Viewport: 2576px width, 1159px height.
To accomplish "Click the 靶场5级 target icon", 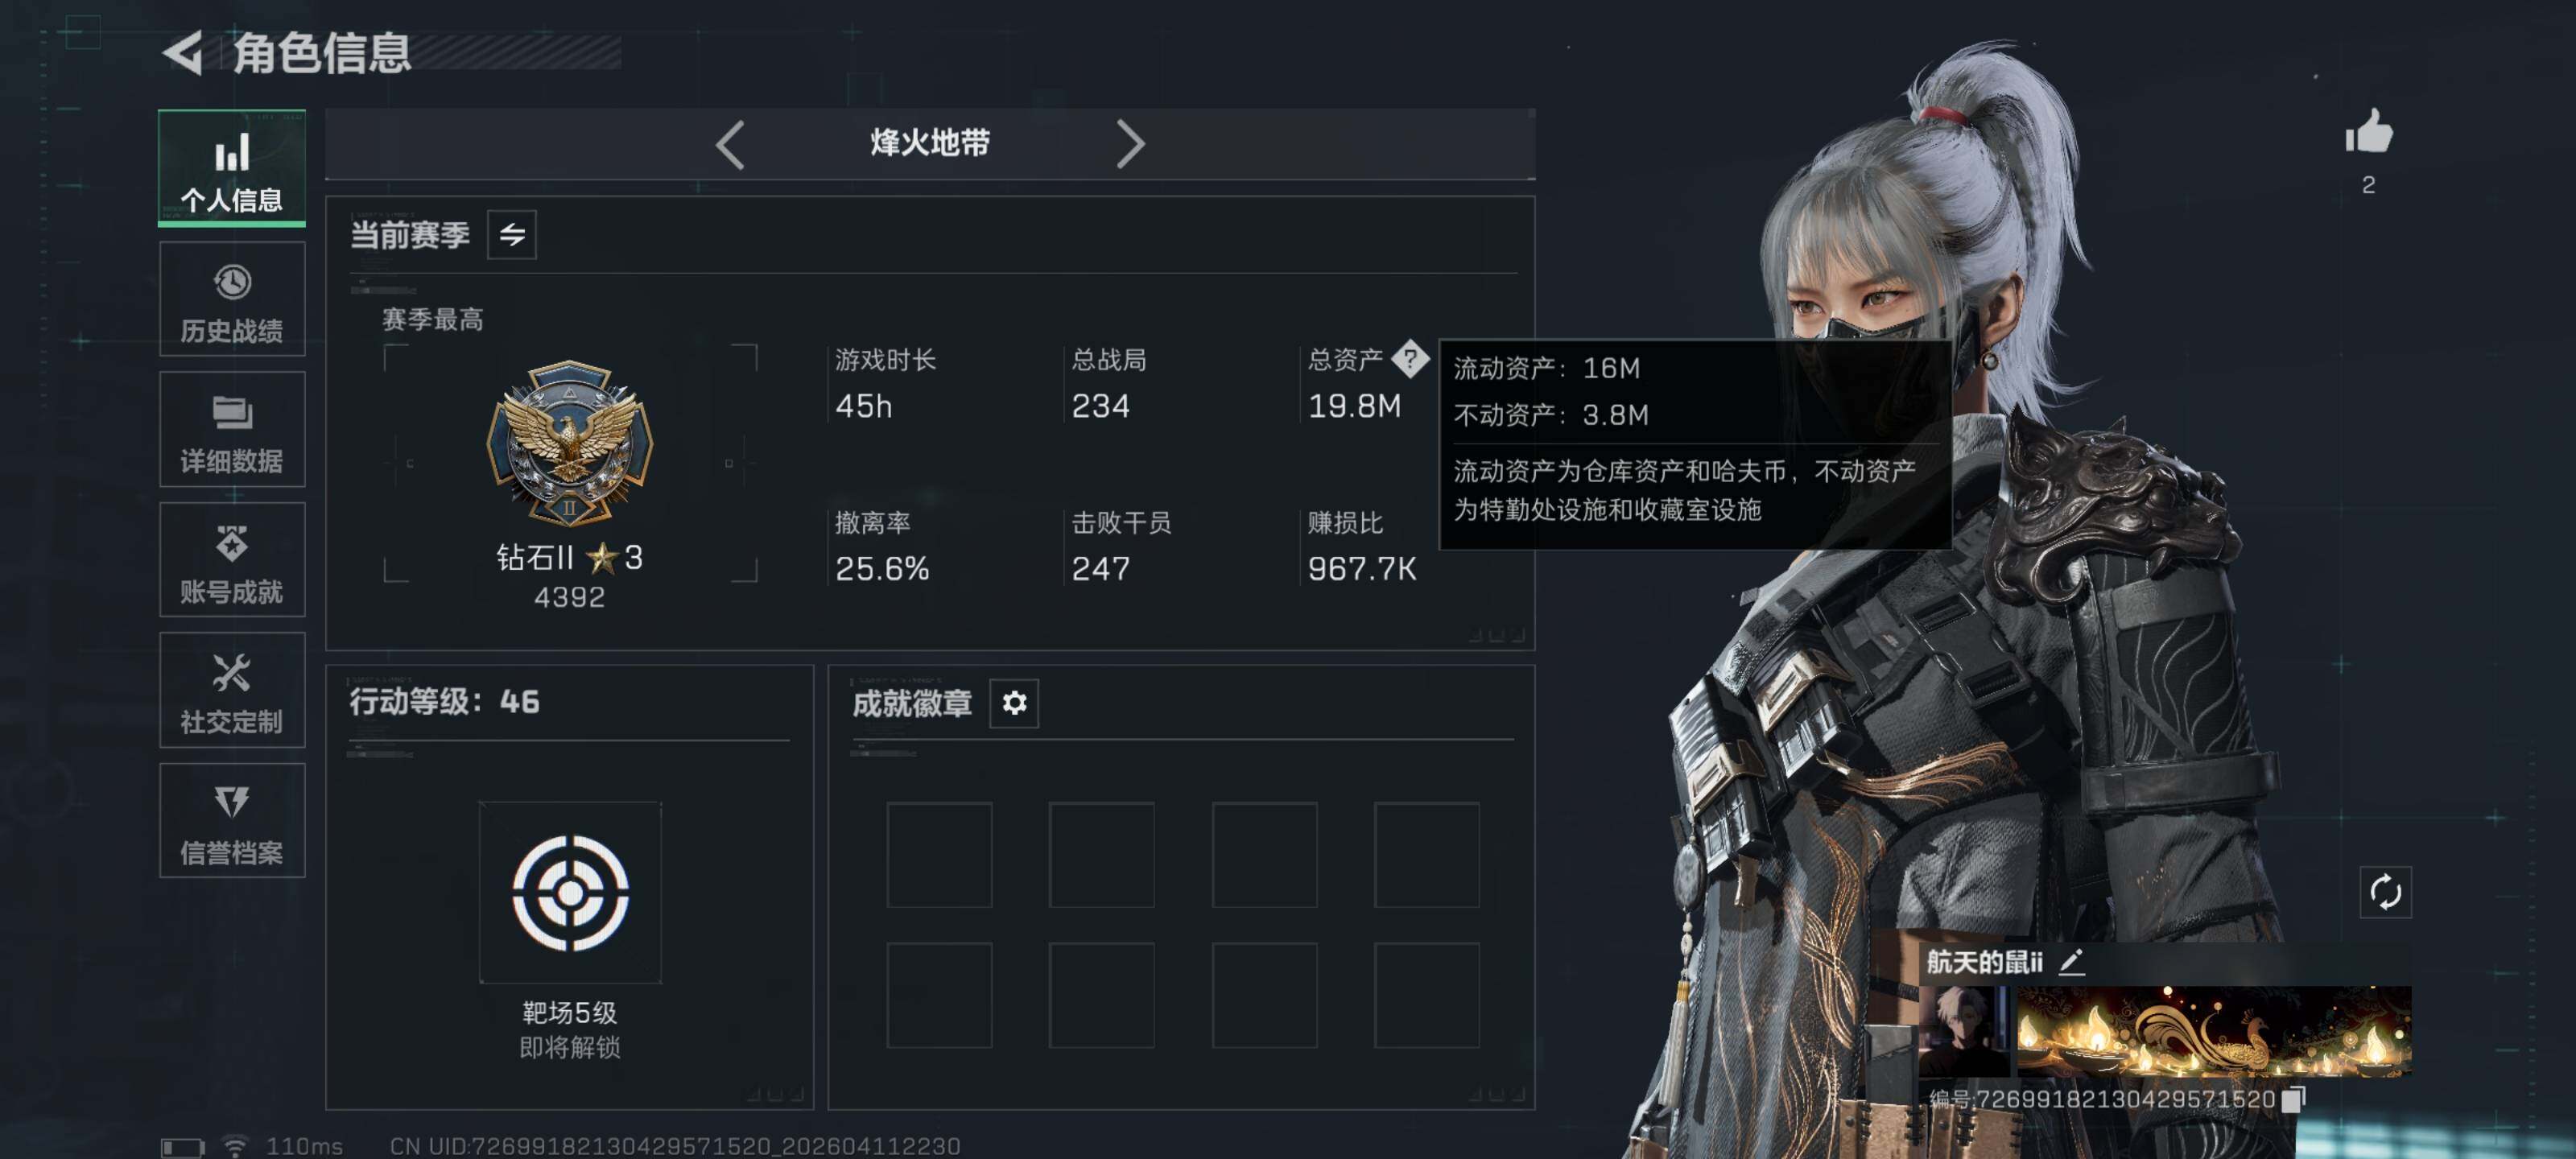I will 570,892.
